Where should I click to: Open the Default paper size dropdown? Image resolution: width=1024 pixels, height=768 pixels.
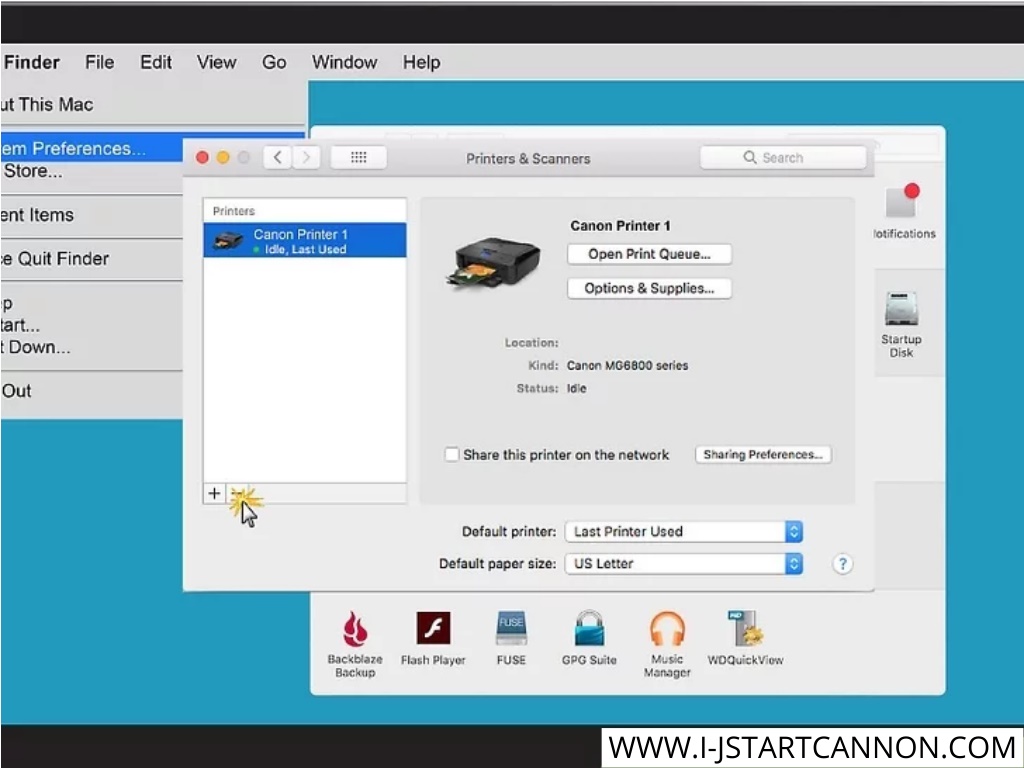pos(684,564)
